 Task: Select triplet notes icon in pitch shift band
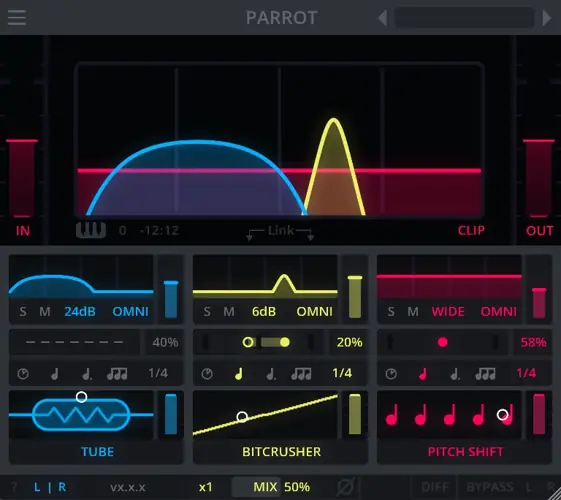[x=485, y=374]
